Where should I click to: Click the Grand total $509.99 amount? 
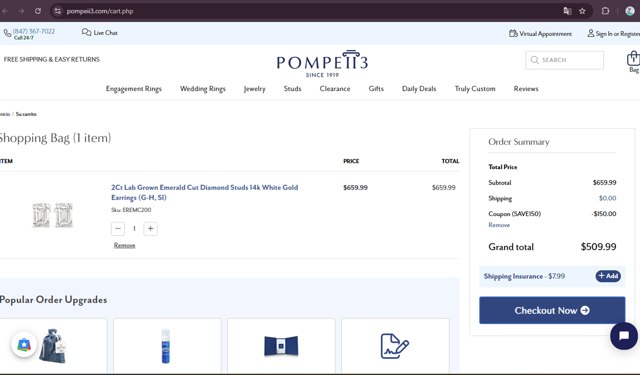click(x=598, y=247)
